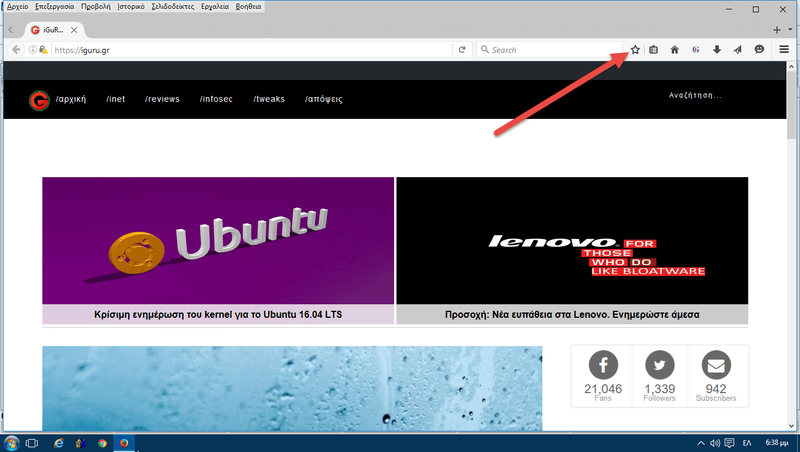Open the downloads arrow icon
800x452 pixels.
pyautogui.click(x=716, y=49)
